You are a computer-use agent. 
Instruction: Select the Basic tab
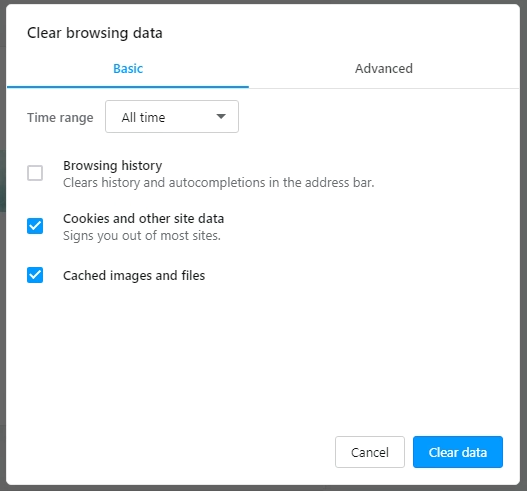(x=128, y=69)
